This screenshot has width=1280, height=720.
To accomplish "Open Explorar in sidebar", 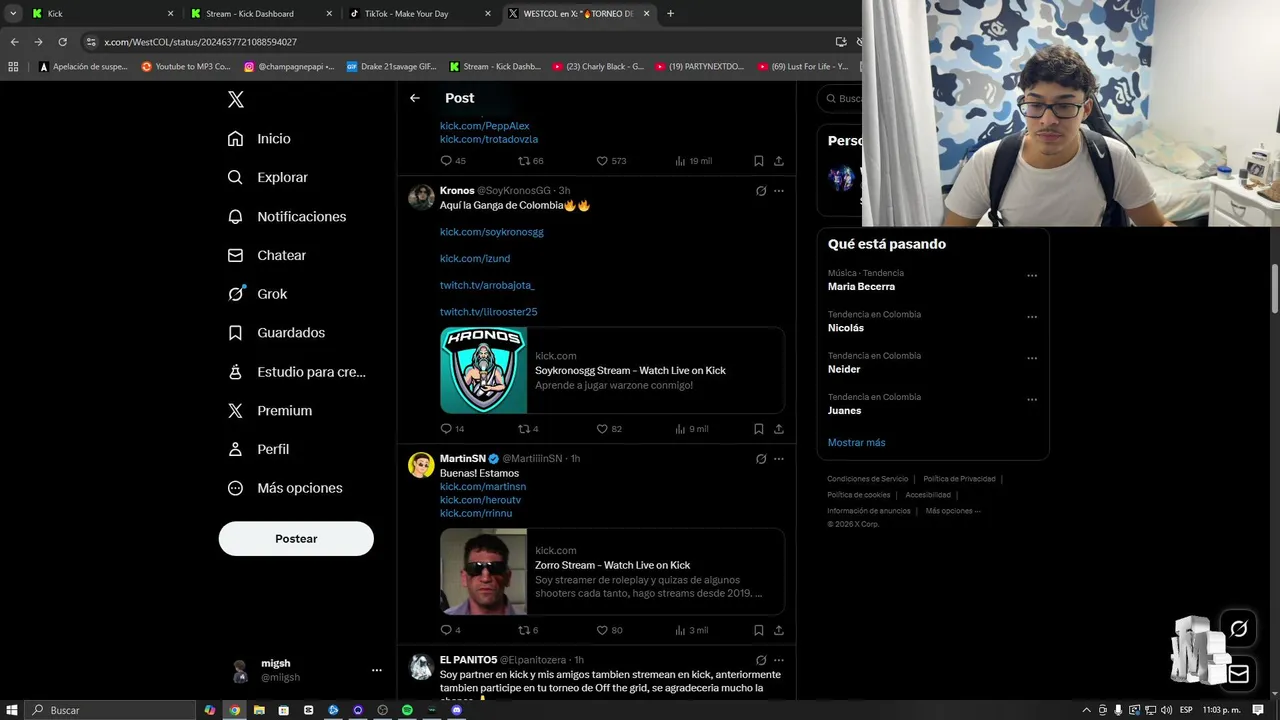I will click(x=267, y=177).
